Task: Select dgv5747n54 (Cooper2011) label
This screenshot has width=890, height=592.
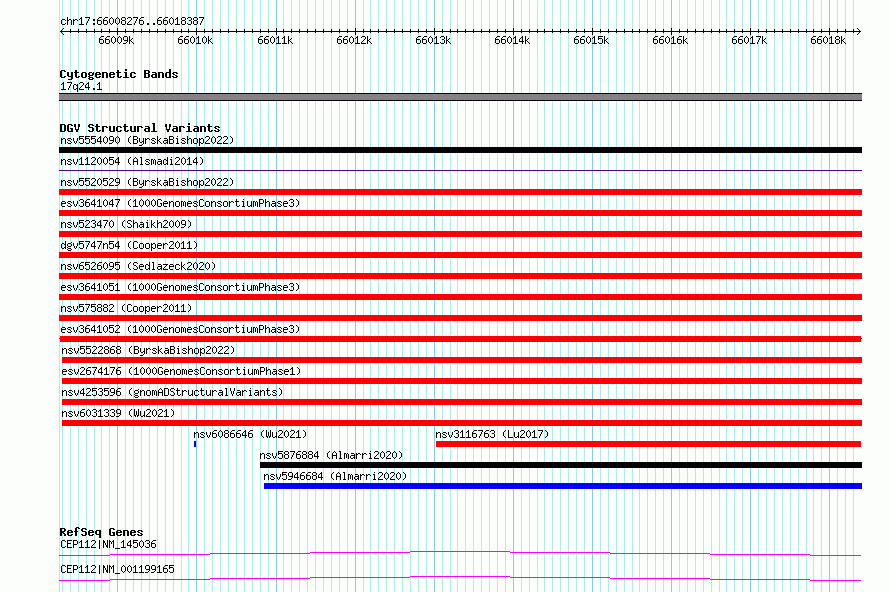Action: point(129,245)
